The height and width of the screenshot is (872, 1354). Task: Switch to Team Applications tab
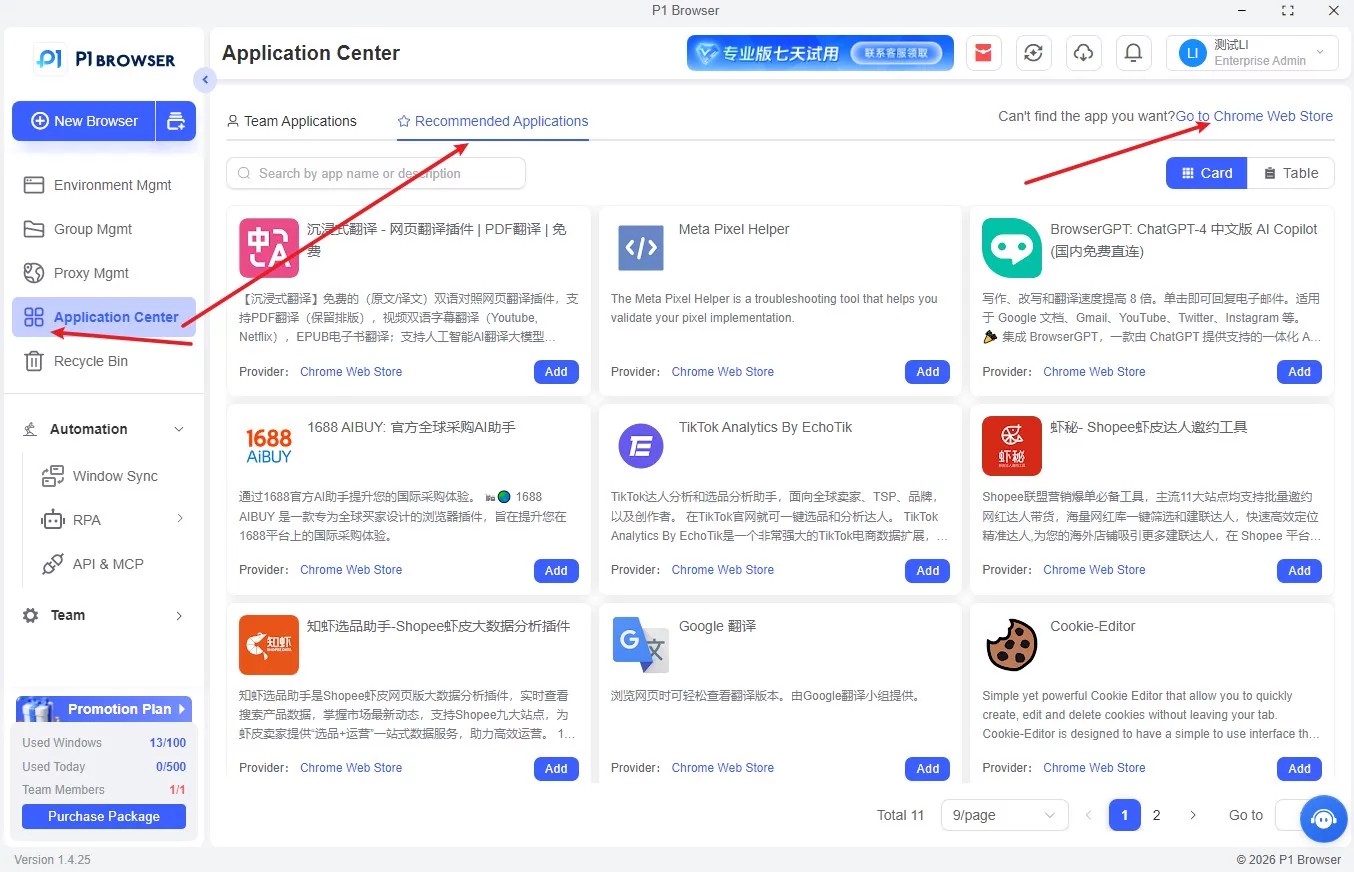(292, 121)
